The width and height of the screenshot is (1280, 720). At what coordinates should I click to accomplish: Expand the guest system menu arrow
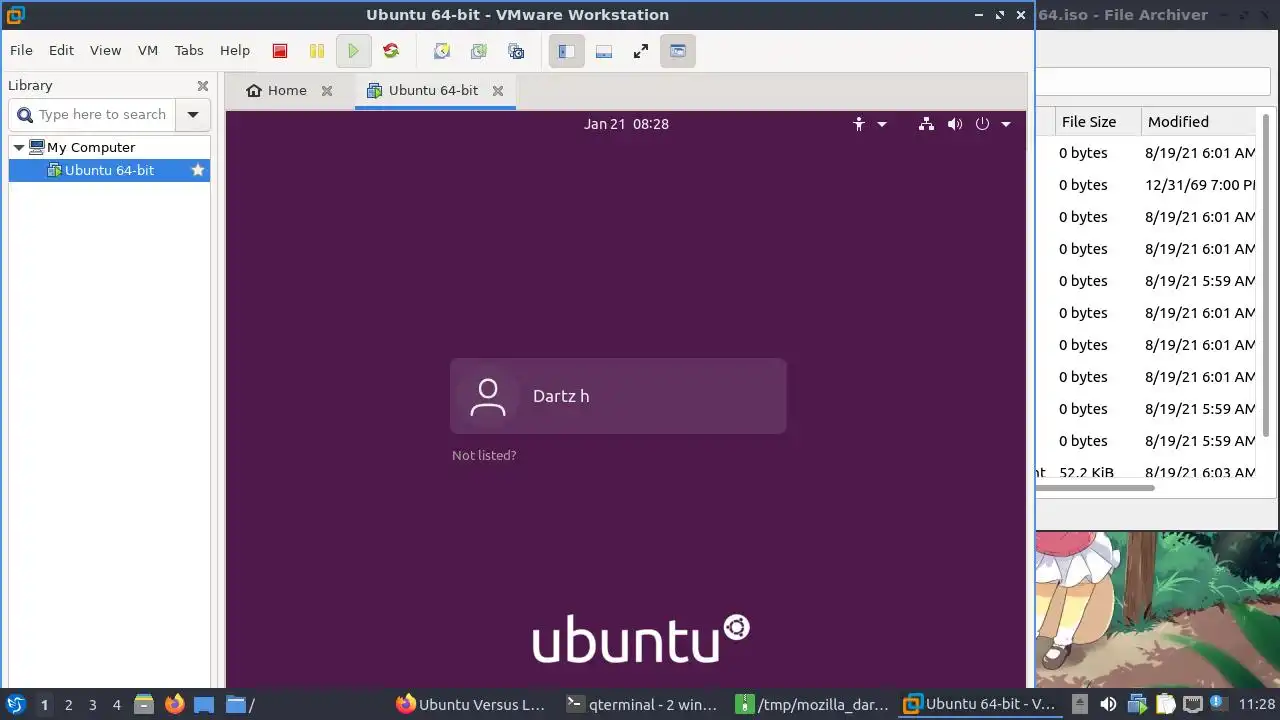click(x=1006, y=124)
